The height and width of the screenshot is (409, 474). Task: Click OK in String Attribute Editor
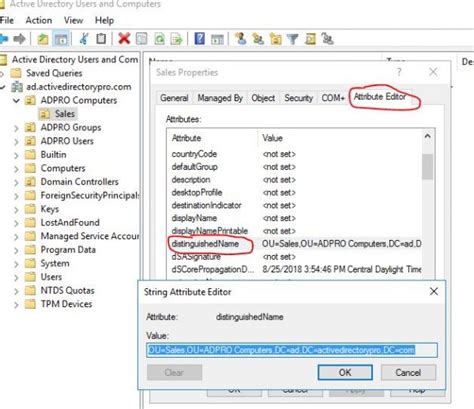pyautogui.click(x=345, y=372)
